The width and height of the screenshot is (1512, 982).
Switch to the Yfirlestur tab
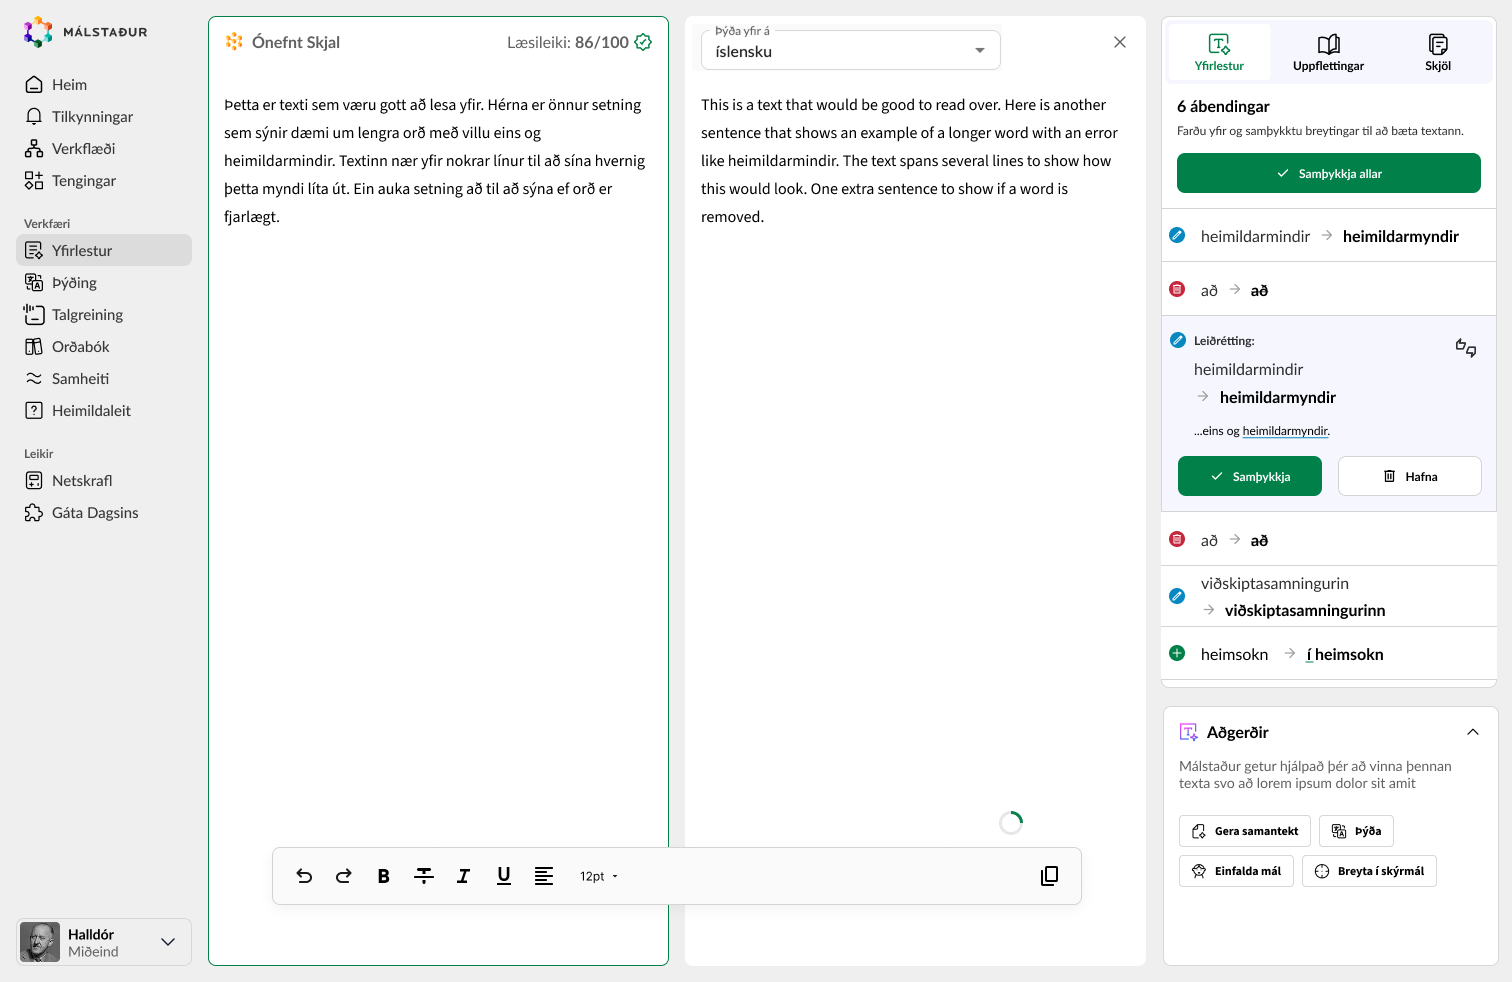1219,52
